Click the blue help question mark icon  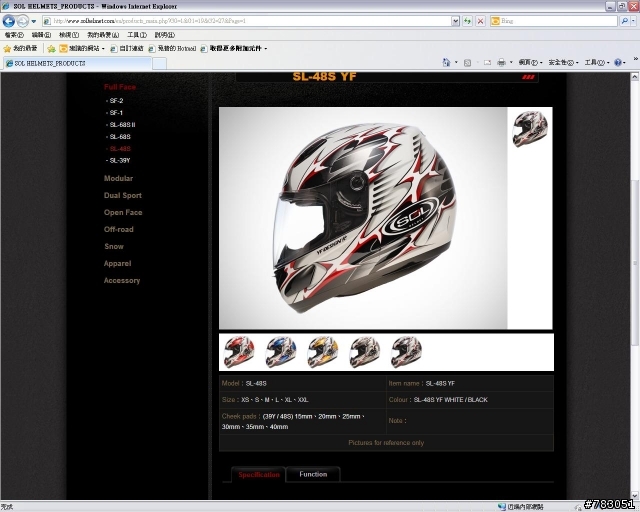[618, 62]
